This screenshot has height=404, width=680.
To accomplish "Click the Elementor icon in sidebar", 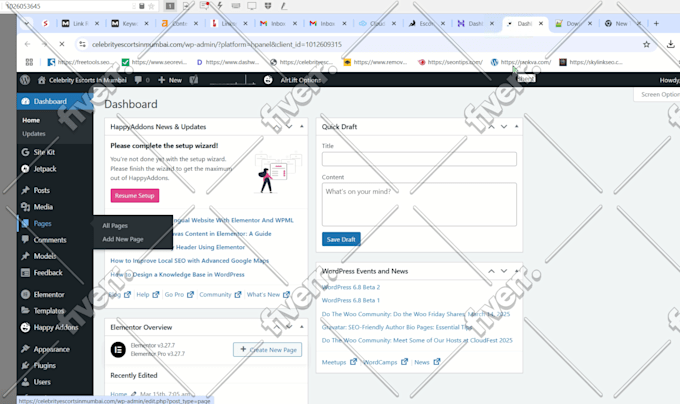I will [x=25, y=294].
